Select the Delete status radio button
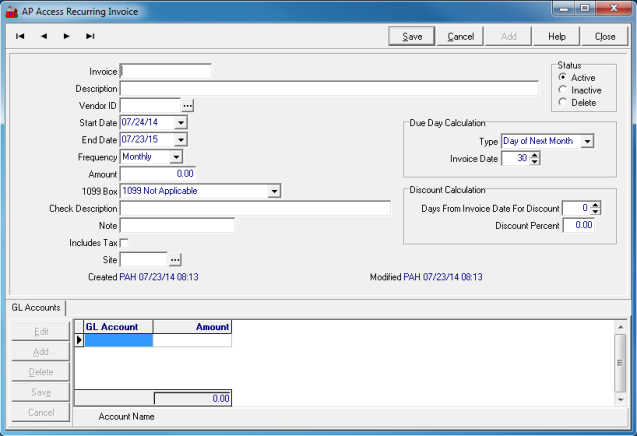This screenshot has width=637, height=436. click(x=563, y=102)
